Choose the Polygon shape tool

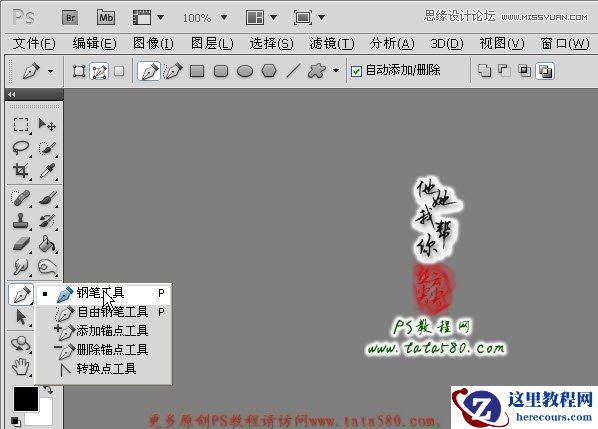269,71
